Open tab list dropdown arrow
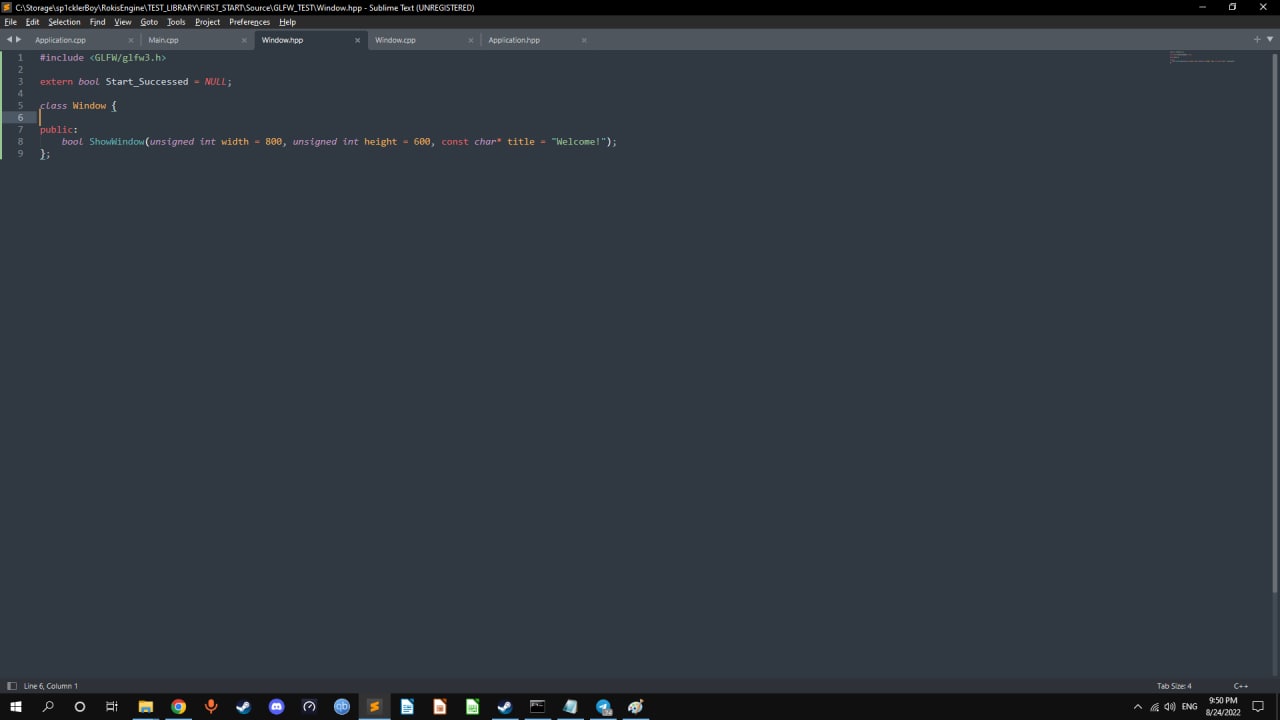1280x720 pixels. (x=1269, y=40)
